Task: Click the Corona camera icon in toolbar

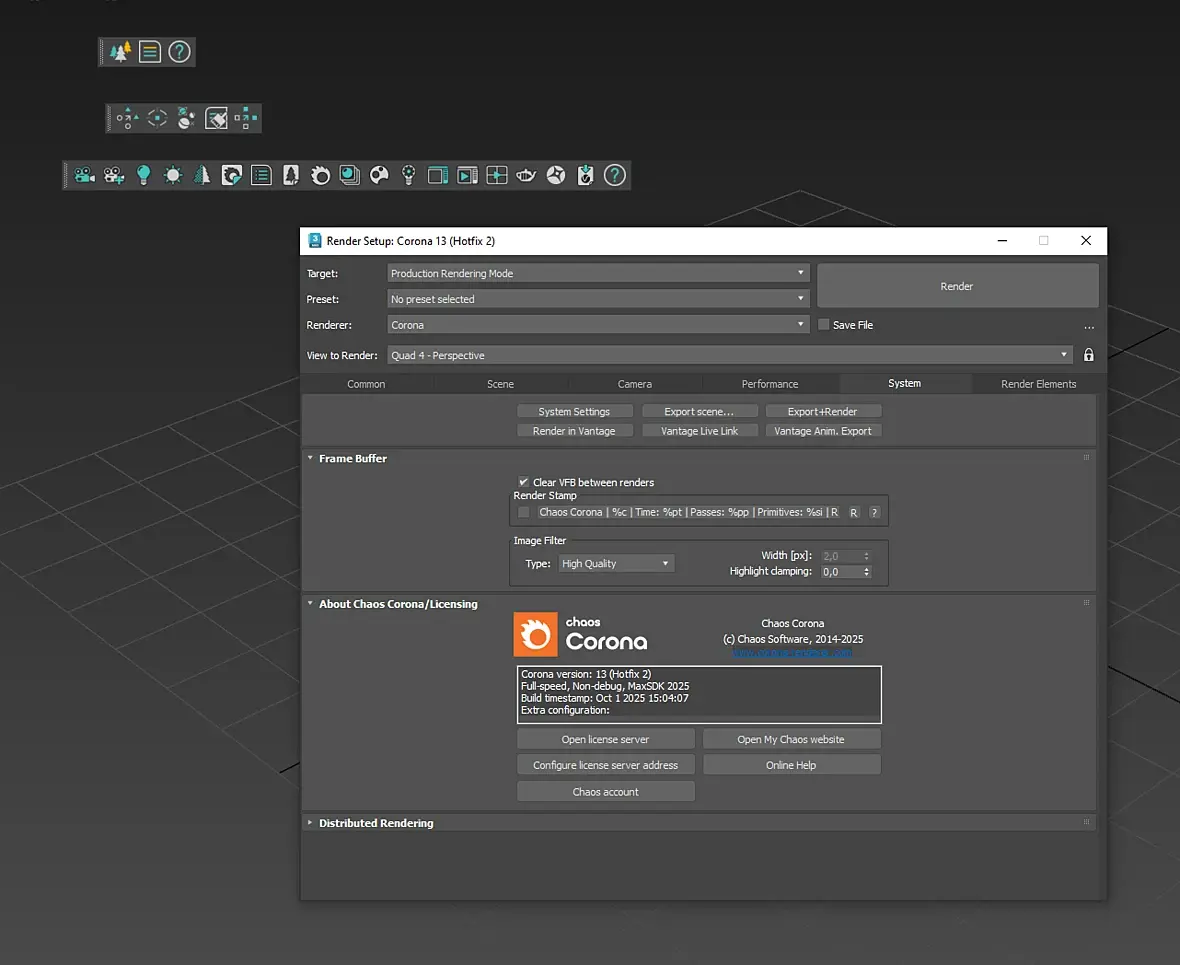Action: click(x=85, y=176)
